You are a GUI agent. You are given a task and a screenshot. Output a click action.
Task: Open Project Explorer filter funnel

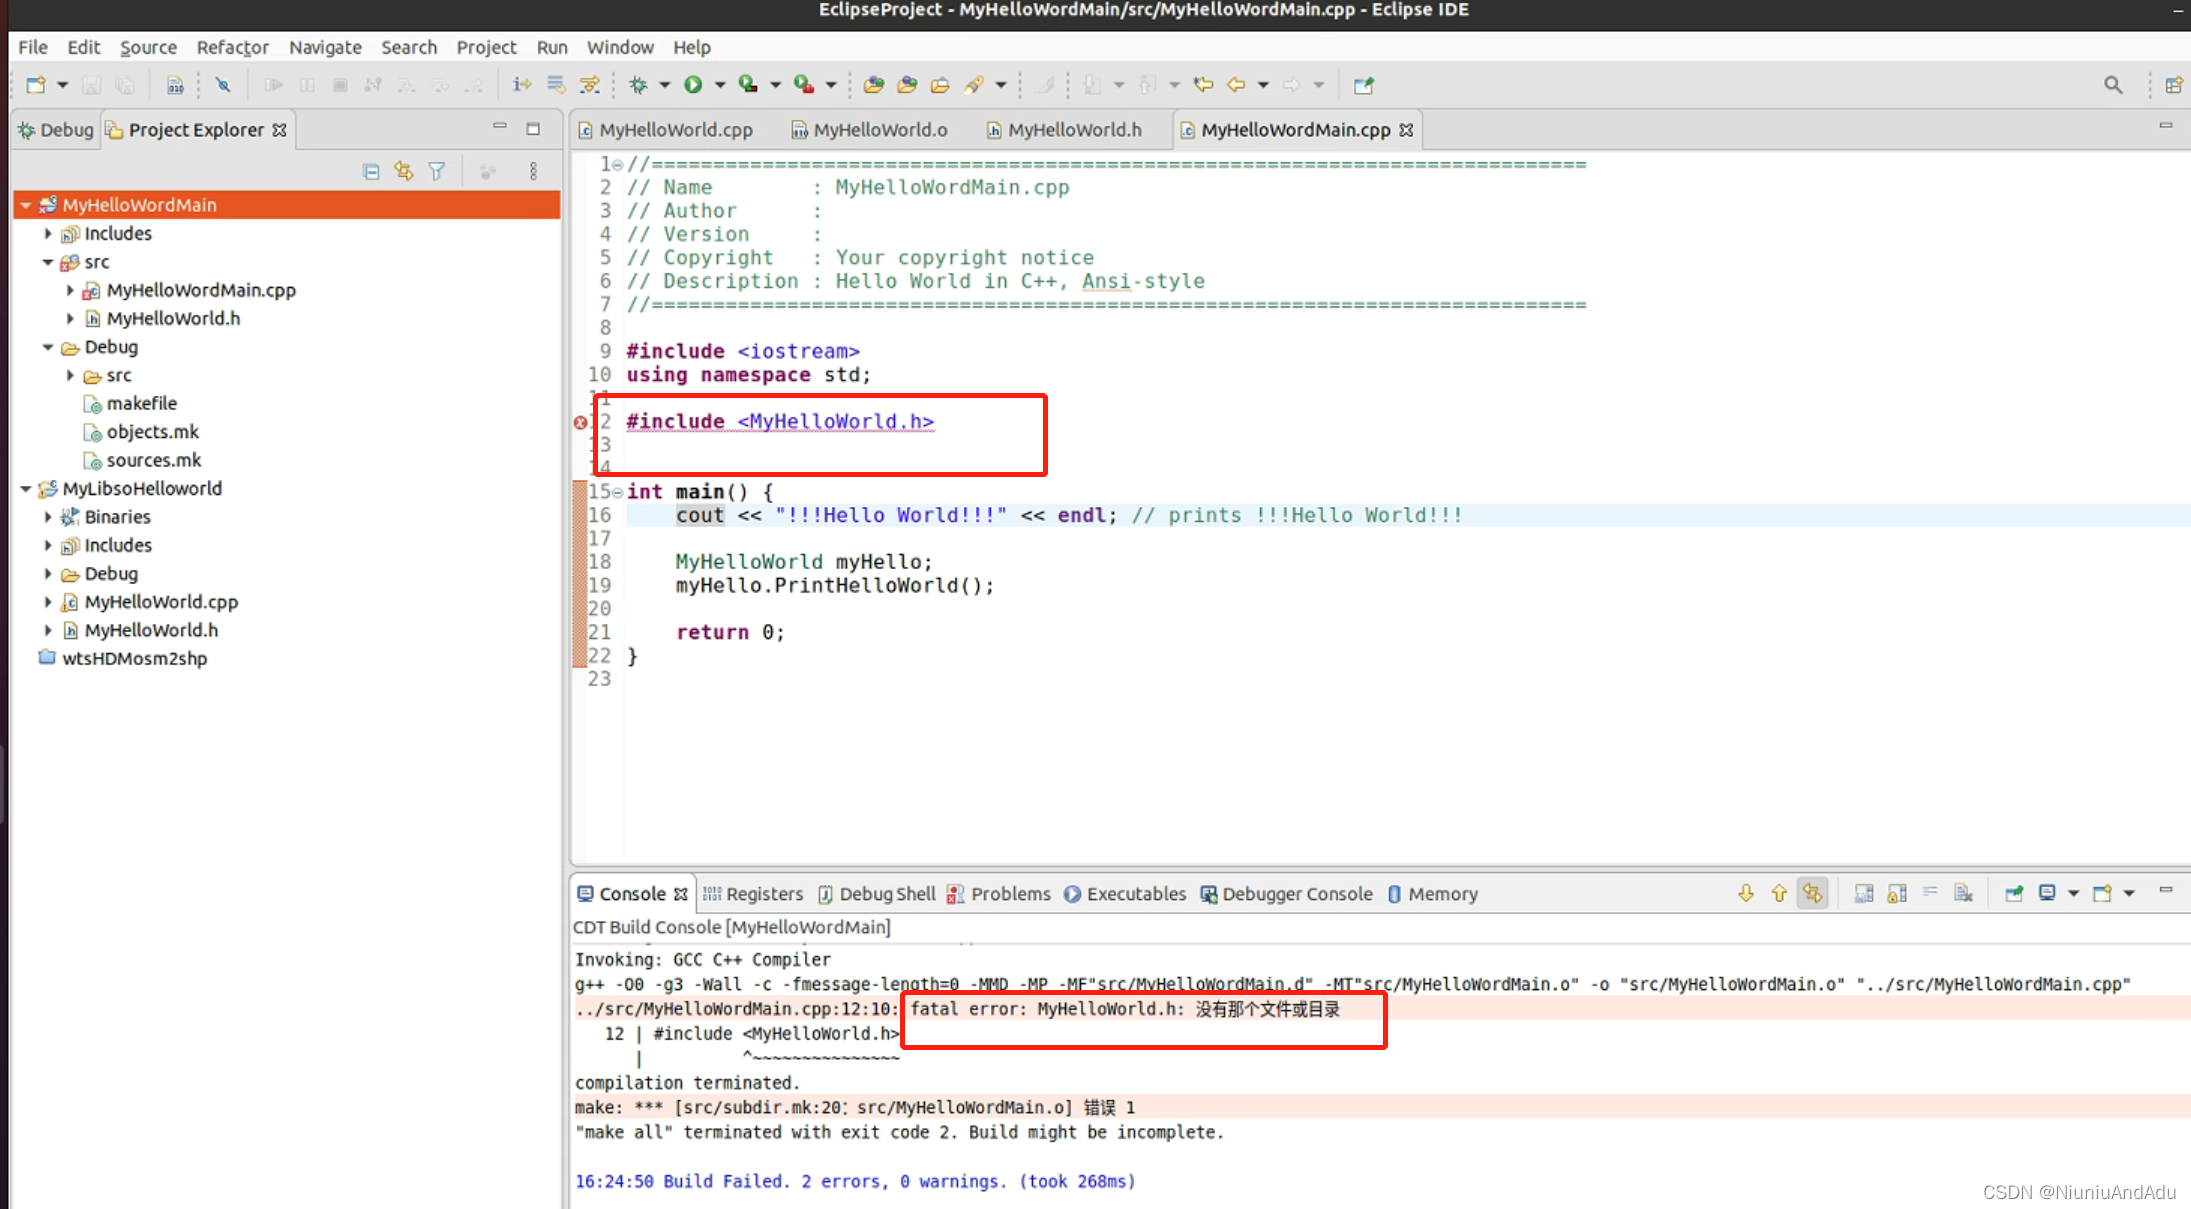[437, 172]
